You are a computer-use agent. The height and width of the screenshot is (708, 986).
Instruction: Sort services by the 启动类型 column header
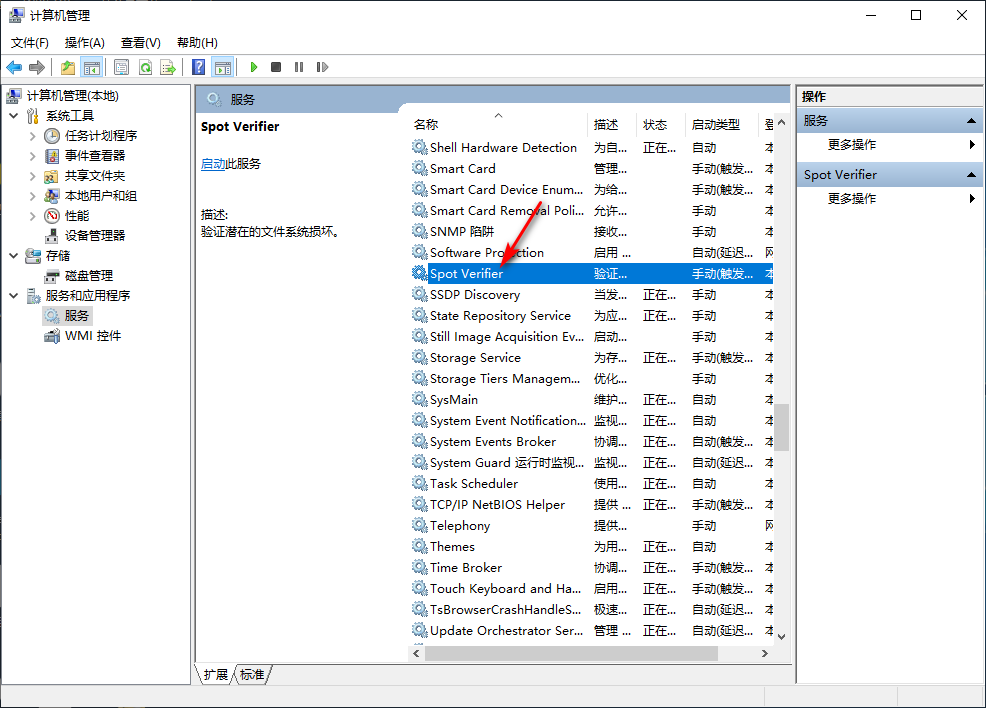716,125
